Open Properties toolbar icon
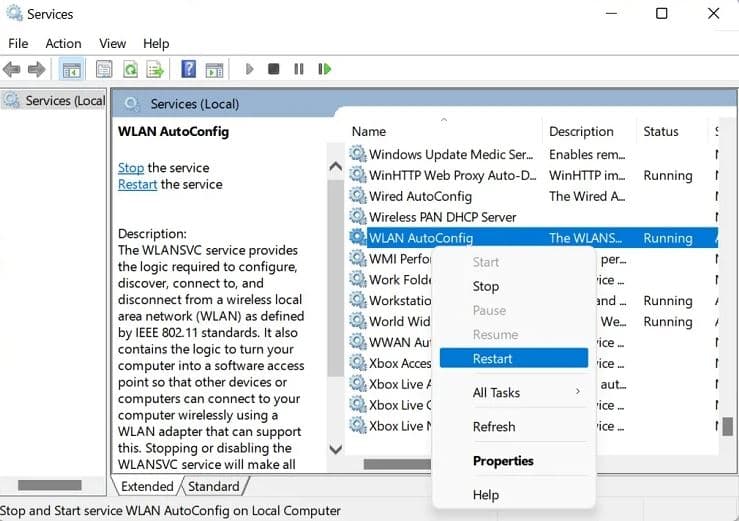 tap(104, 69)
